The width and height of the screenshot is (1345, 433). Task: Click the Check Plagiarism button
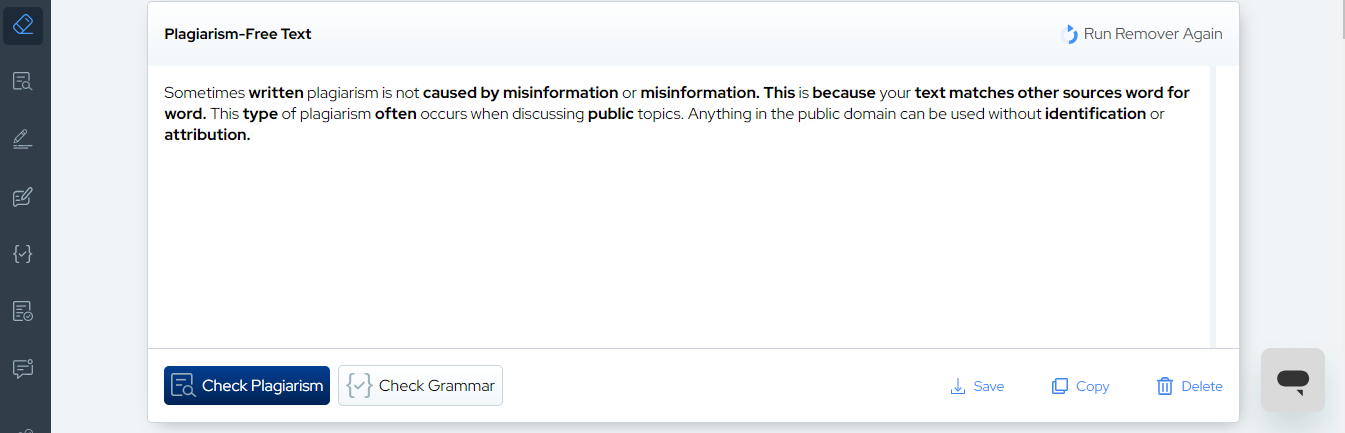(247, 386)
